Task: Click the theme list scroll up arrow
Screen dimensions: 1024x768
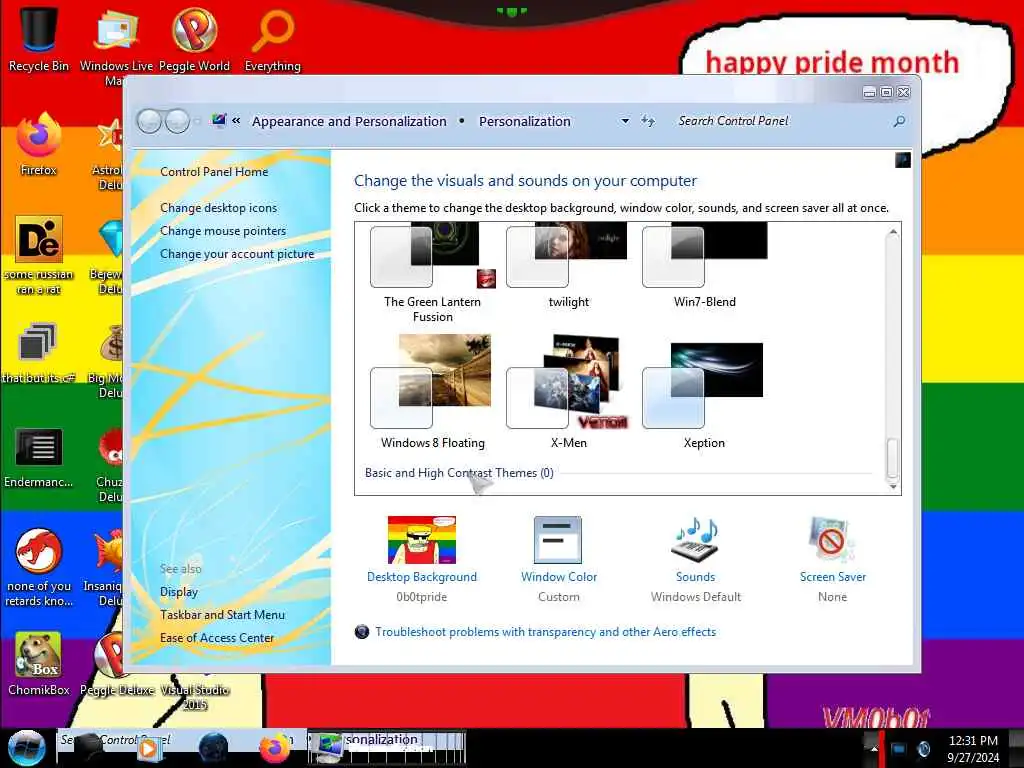Action: (893, 232)
